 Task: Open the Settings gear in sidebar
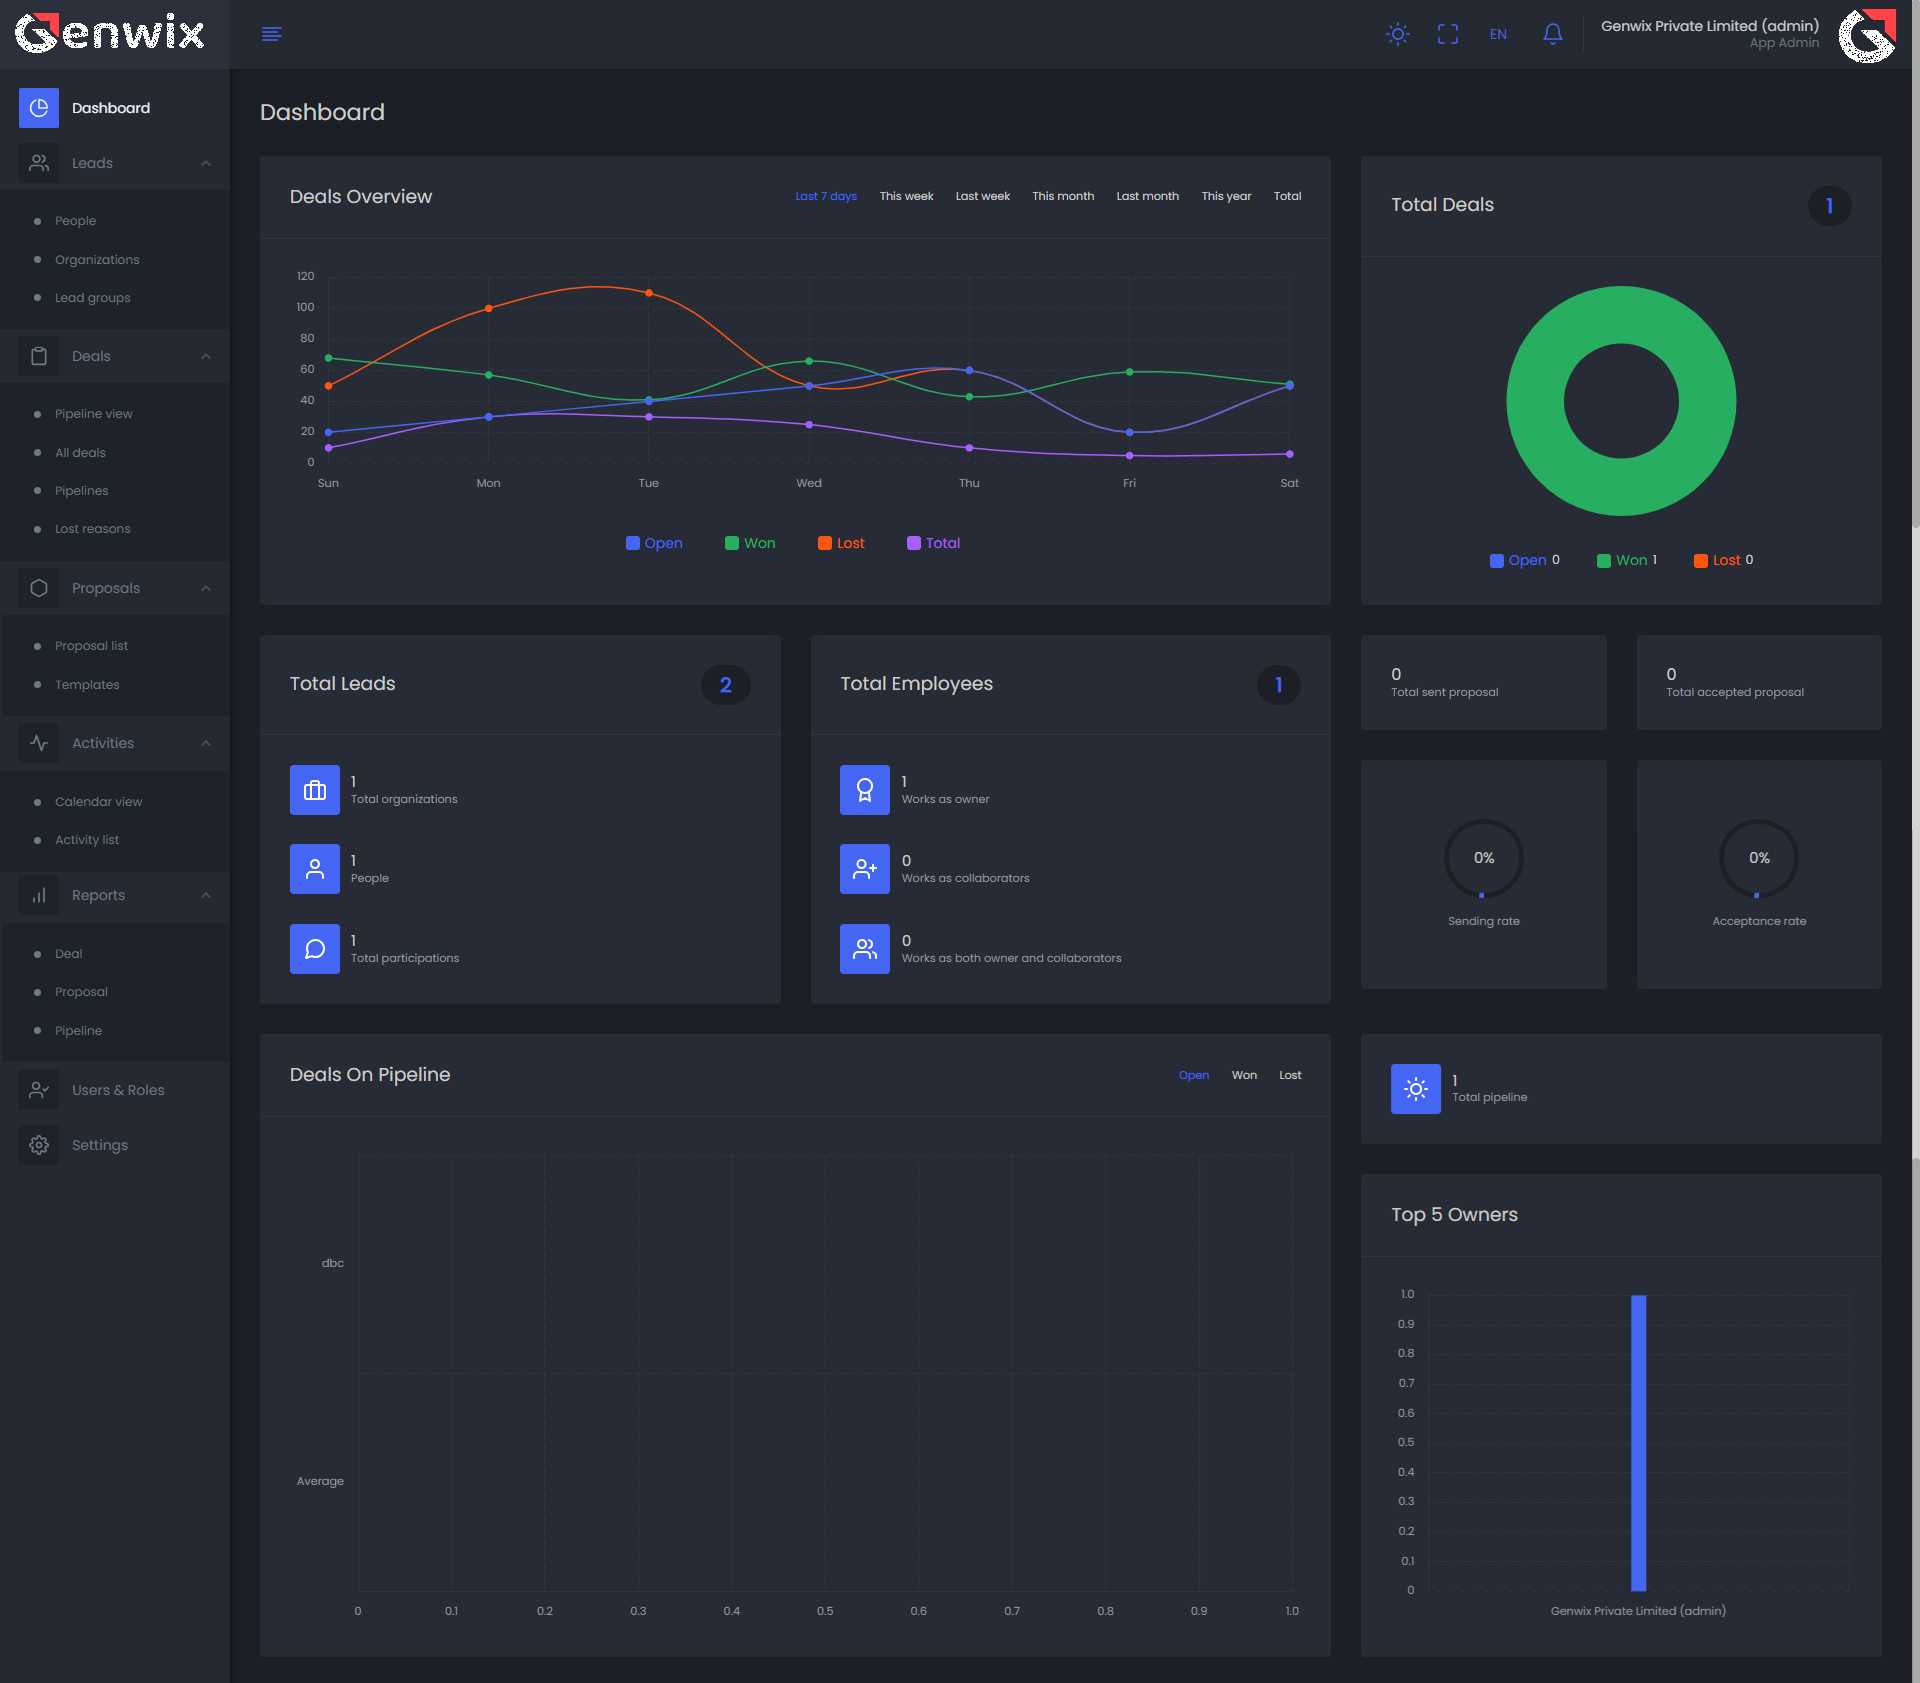point(39,1145)
